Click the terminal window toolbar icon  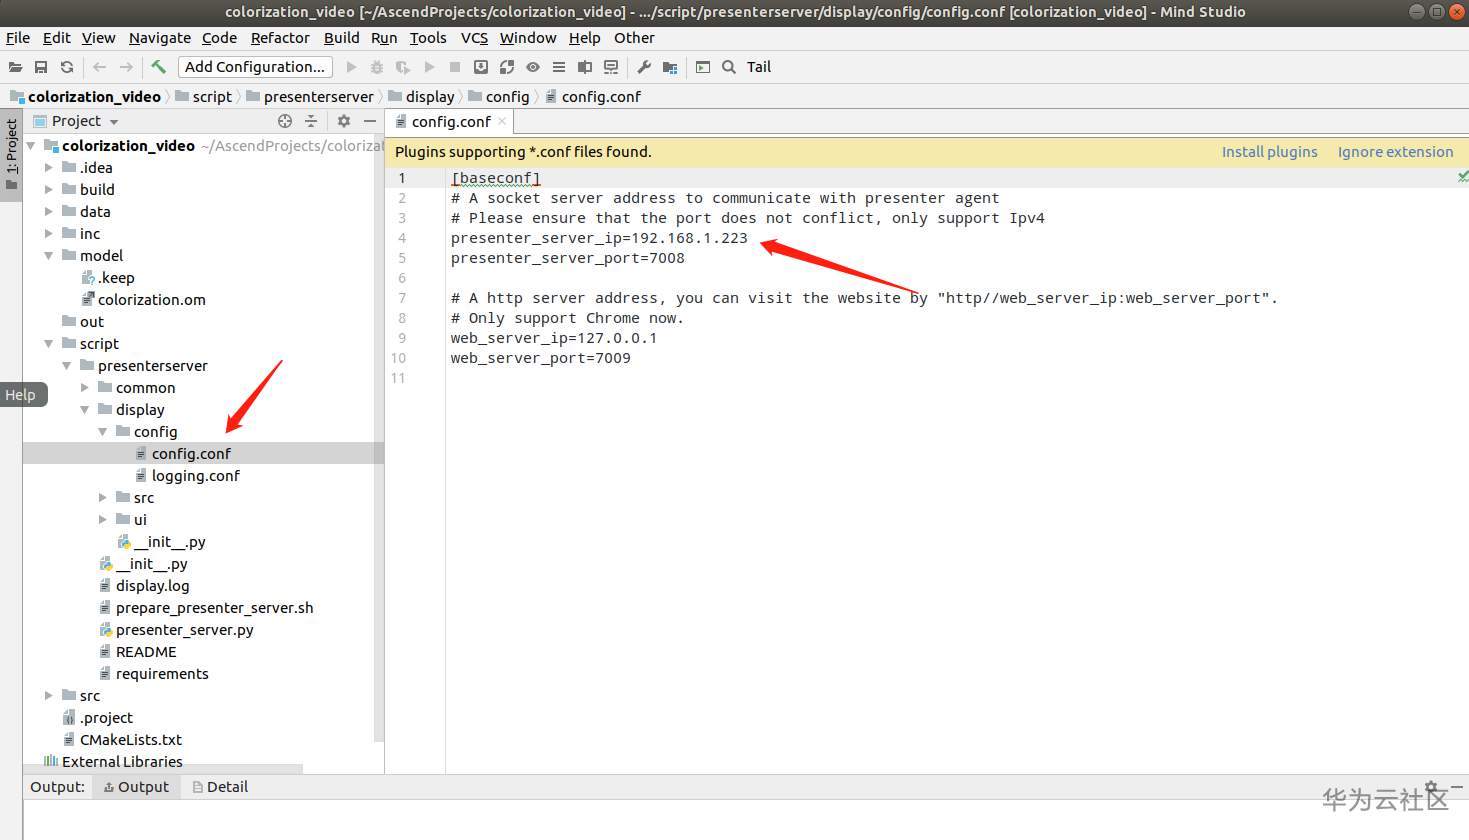pos(703,67)
